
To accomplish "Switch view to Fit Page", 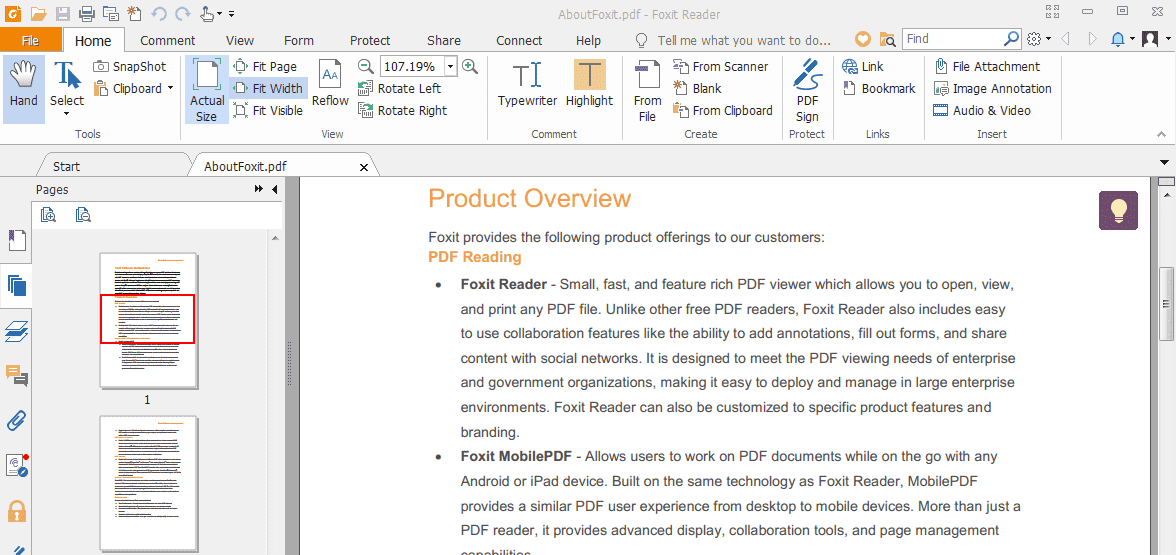I will [266, 67].
